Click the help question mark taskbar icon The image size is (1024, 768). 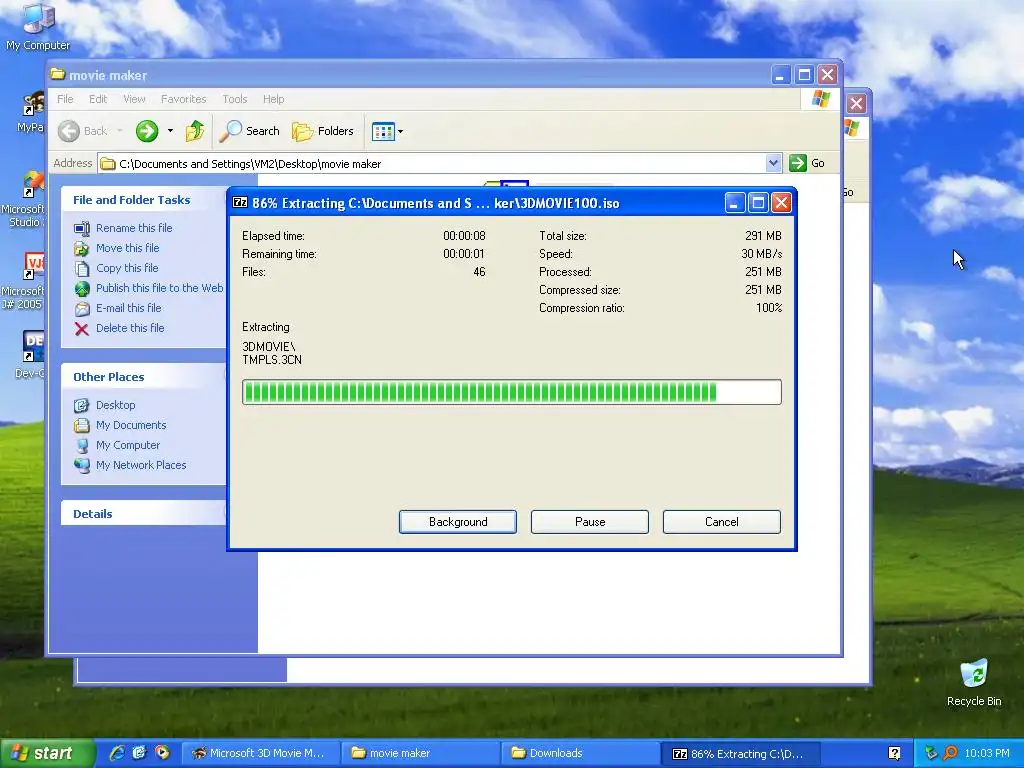click(x=894, y=754)
